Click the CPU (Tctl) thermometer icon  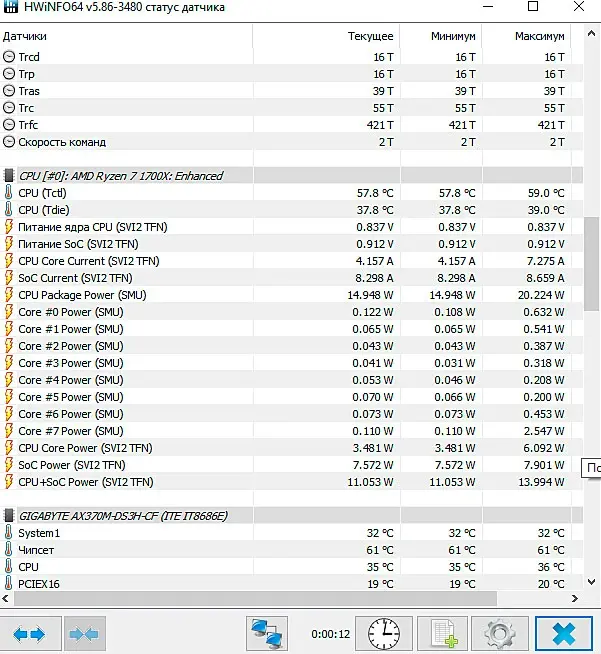[9, 193]
